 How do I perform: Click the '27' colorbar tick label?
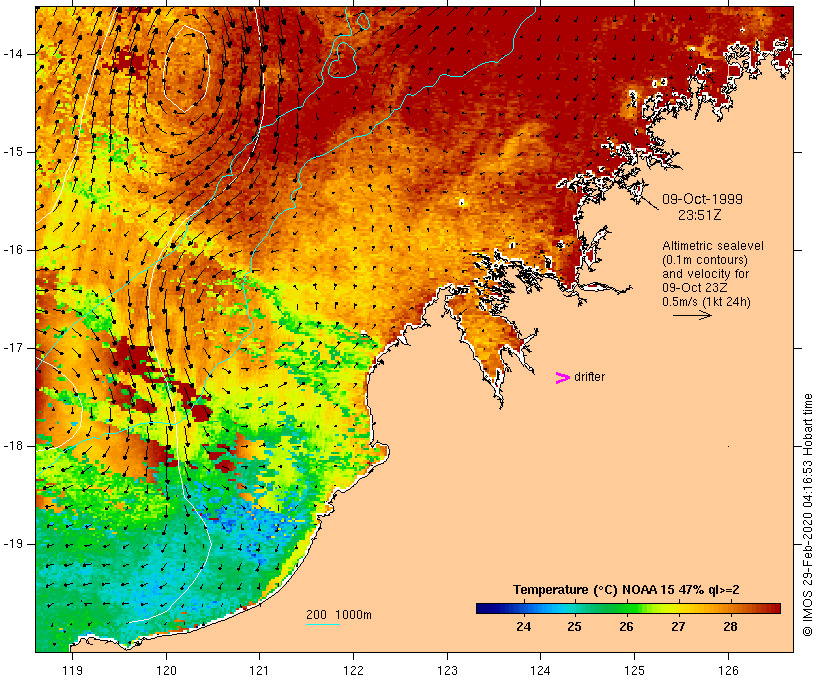[x=678, y=627]
